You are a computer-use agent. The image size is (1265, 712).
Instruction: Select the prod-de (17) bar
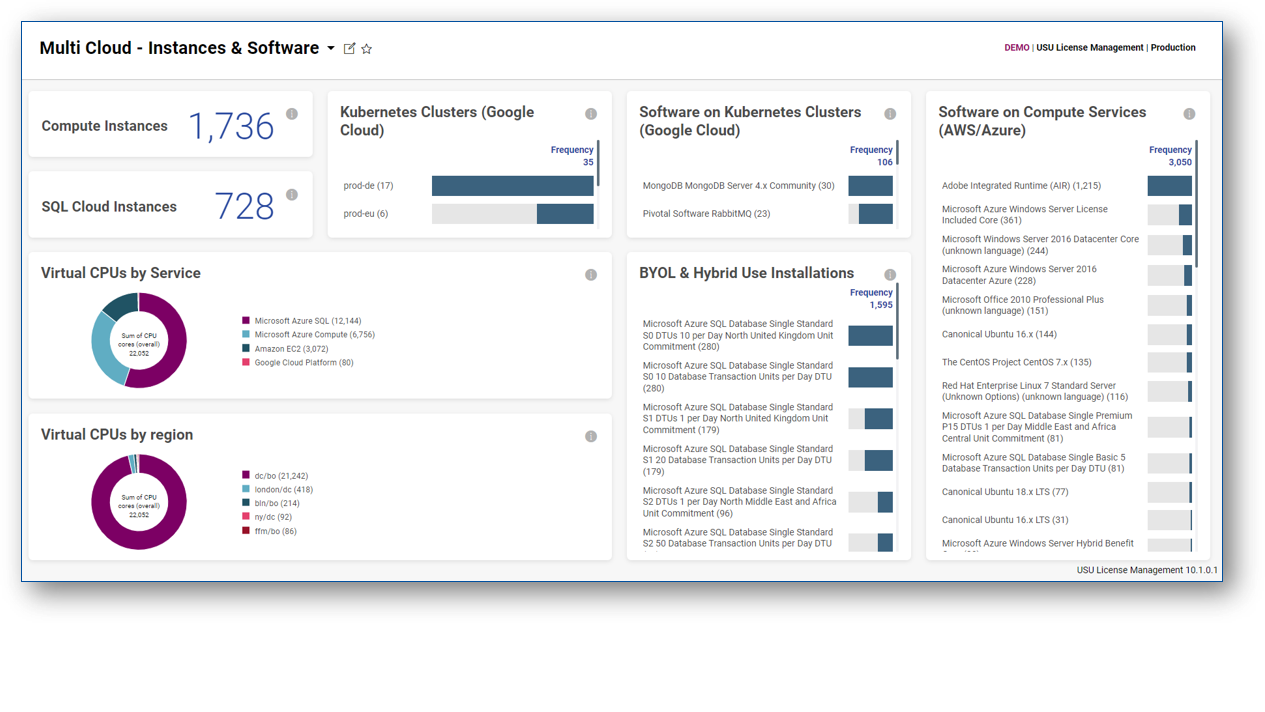513,186
